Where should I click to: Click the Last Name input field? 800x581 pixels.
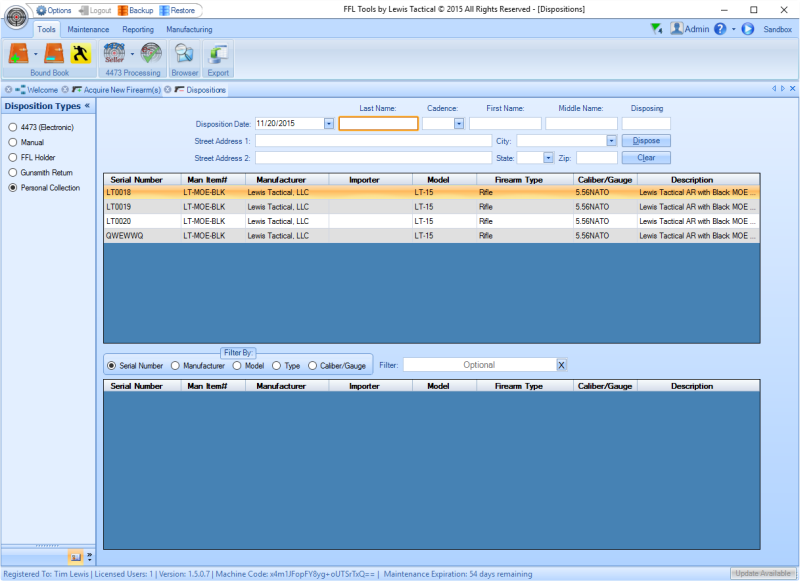[379, 123]
